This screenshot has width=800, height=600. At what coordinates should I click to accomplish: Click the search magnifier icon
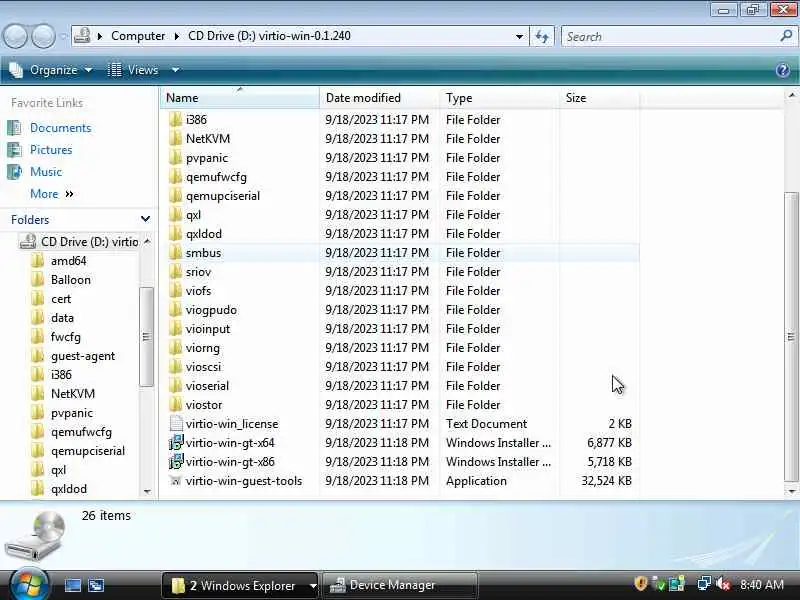786,36
